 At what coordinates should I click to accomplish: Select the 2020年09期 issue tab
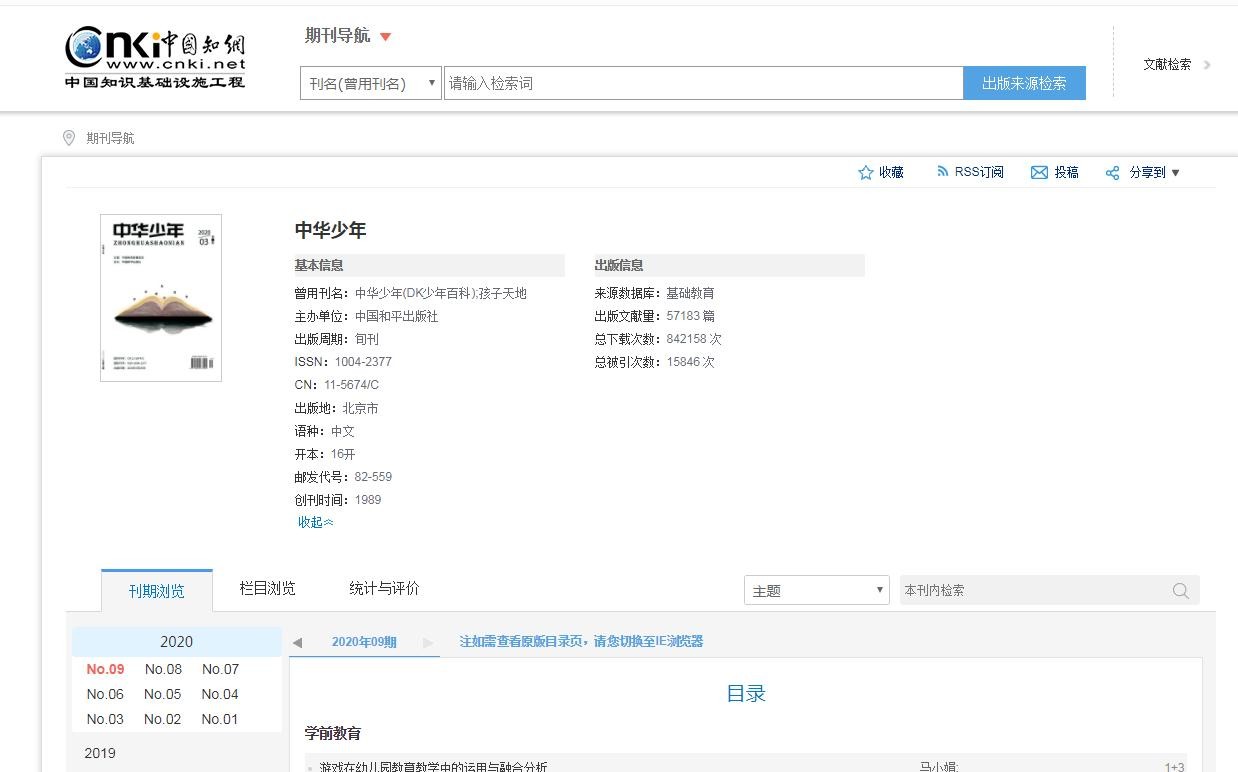[364, 642]
